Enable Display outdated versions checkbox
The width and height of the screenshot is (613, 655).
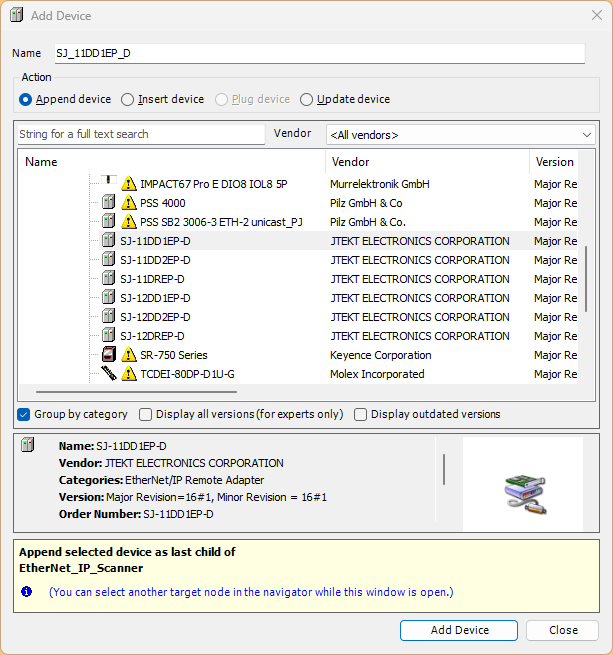tap(360, 414)
